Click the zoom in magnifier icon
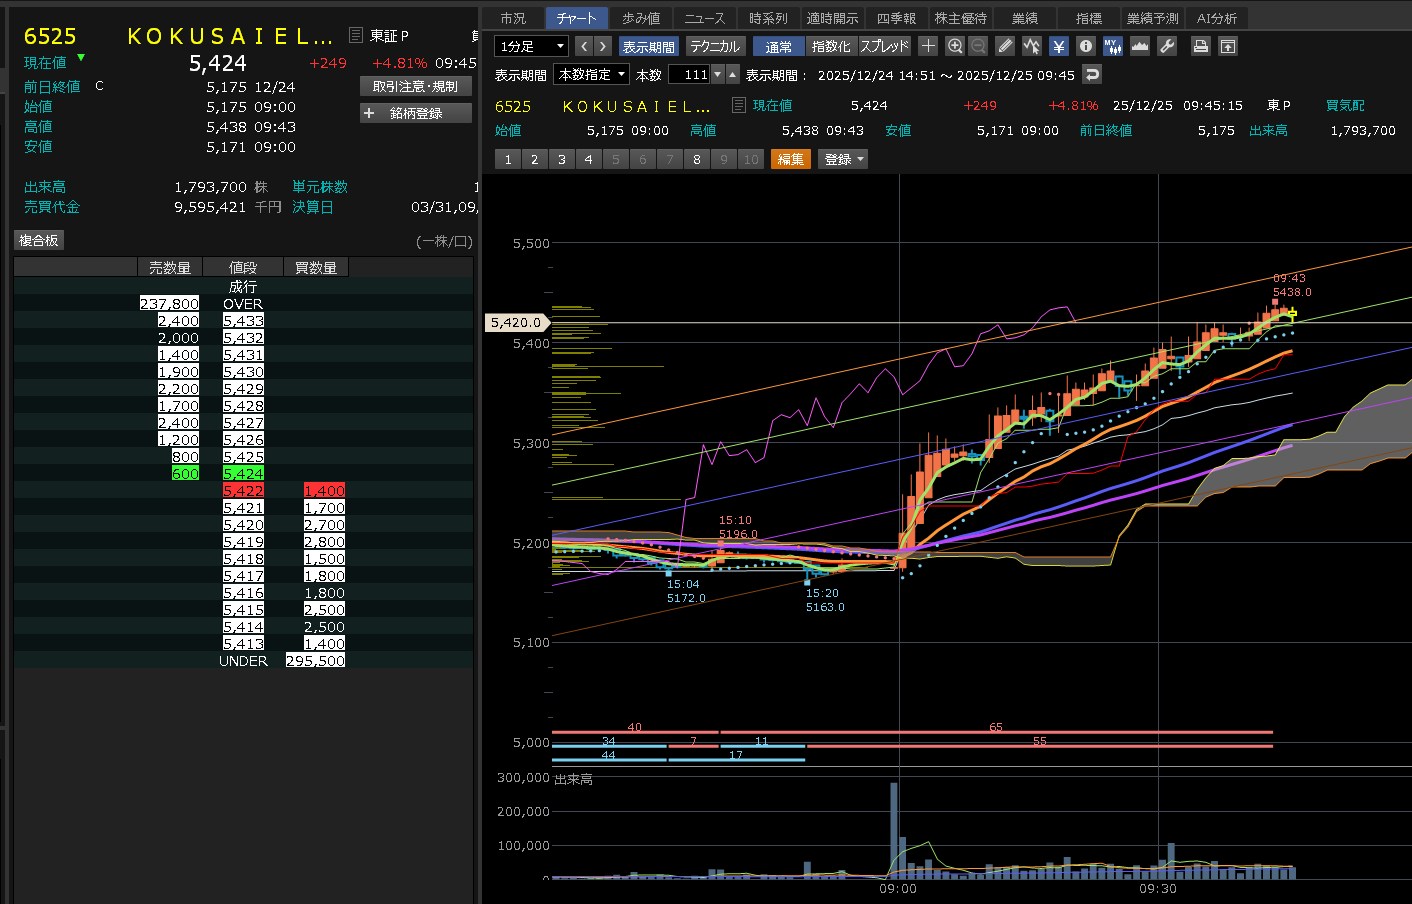The width and height of the screenshot is (1412, 904). tap(955, 46)
